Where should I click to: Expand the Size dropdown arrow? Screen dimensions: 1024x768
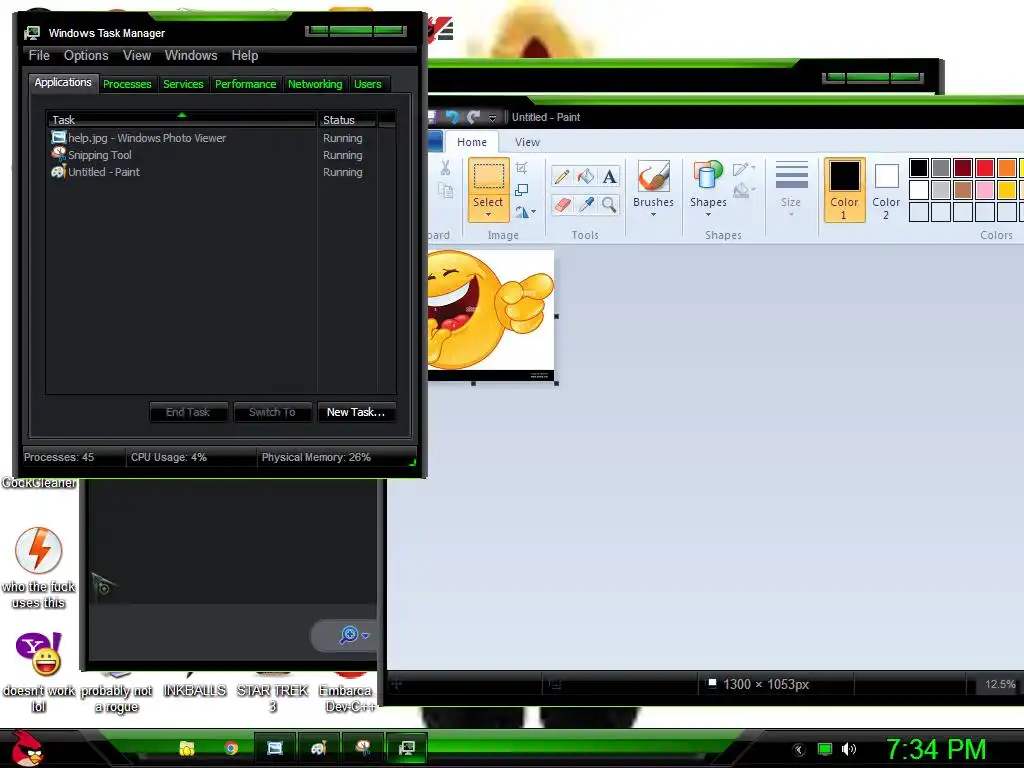792,215
